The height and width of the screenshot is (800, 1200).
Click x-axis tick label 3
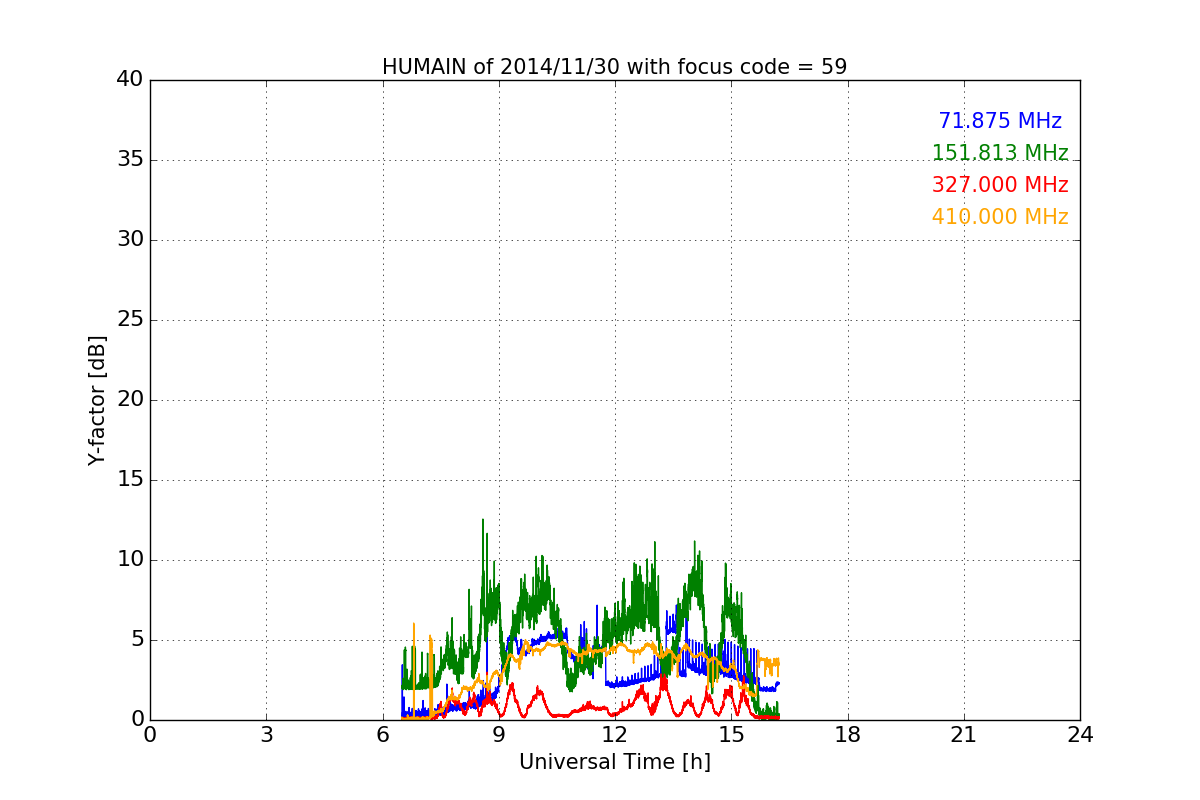[266, 735]
